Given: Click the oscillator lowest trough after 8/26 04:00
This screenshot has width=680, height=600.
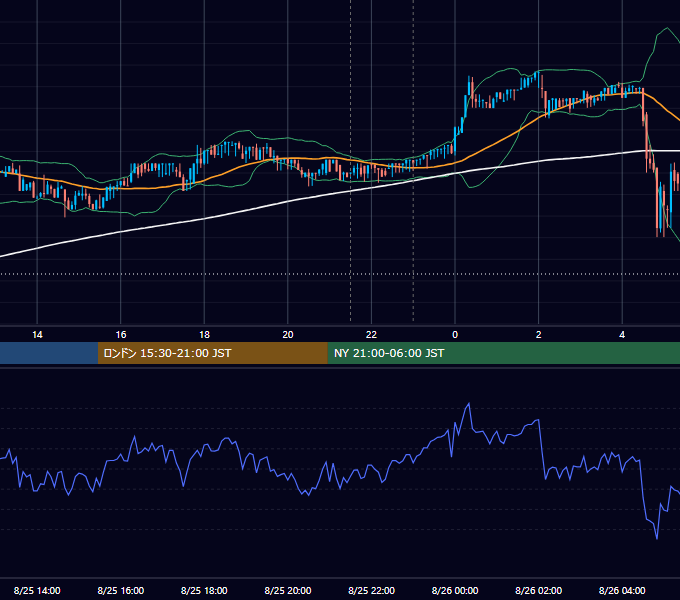Looking at the screenshot, I should click(x=657, y=538).
